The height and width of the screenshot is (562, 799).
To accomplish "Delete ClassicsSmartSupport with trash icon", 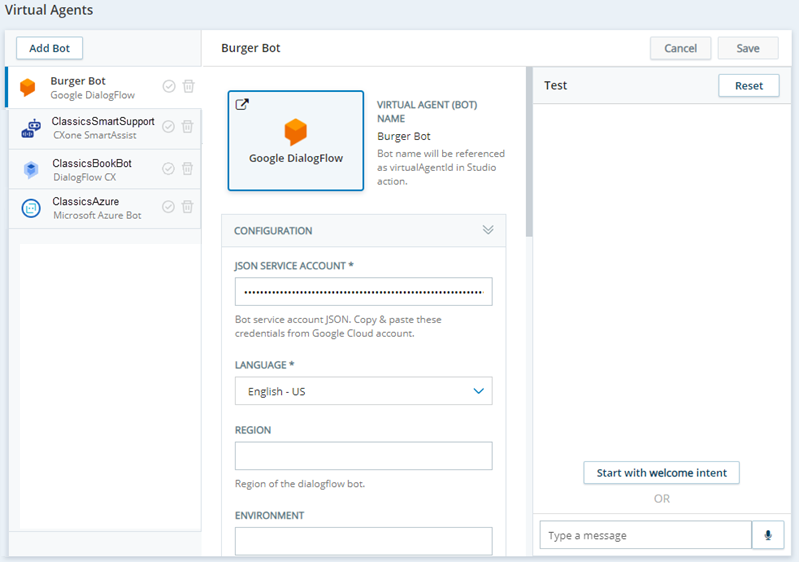I will click(x=188, y=126).
